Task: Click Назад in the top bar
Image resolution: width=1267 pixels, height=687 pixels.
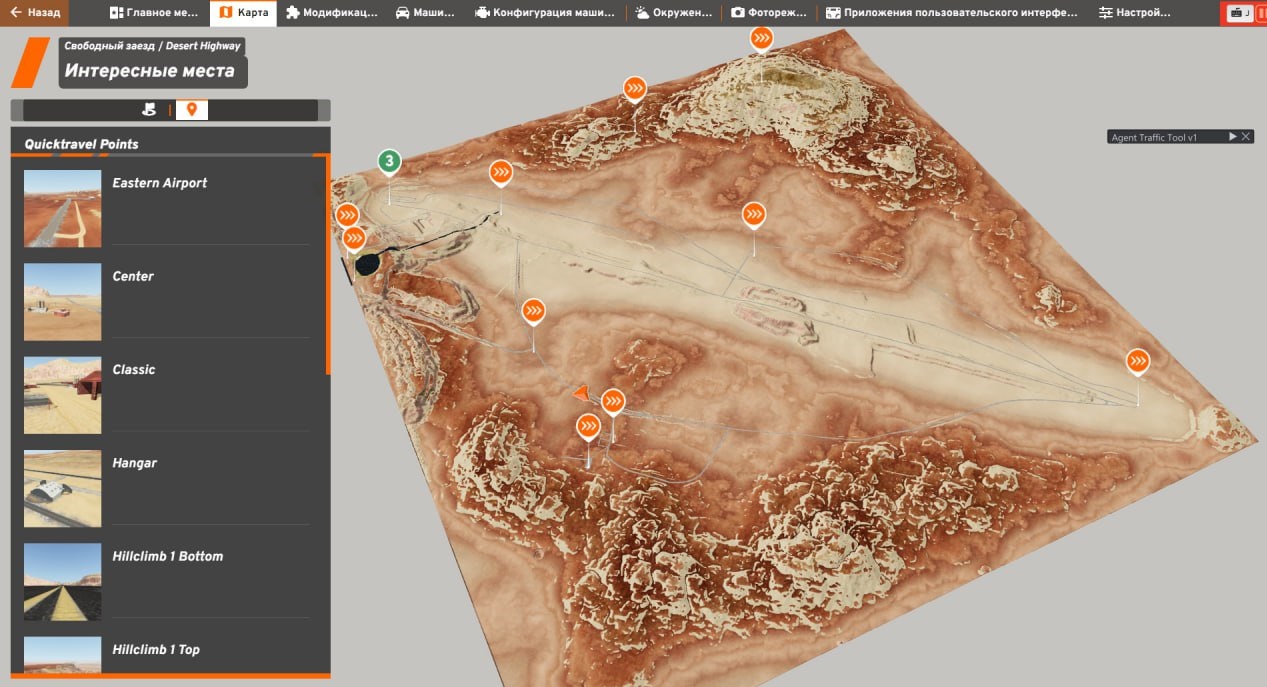Action: [x=33, y=12]
